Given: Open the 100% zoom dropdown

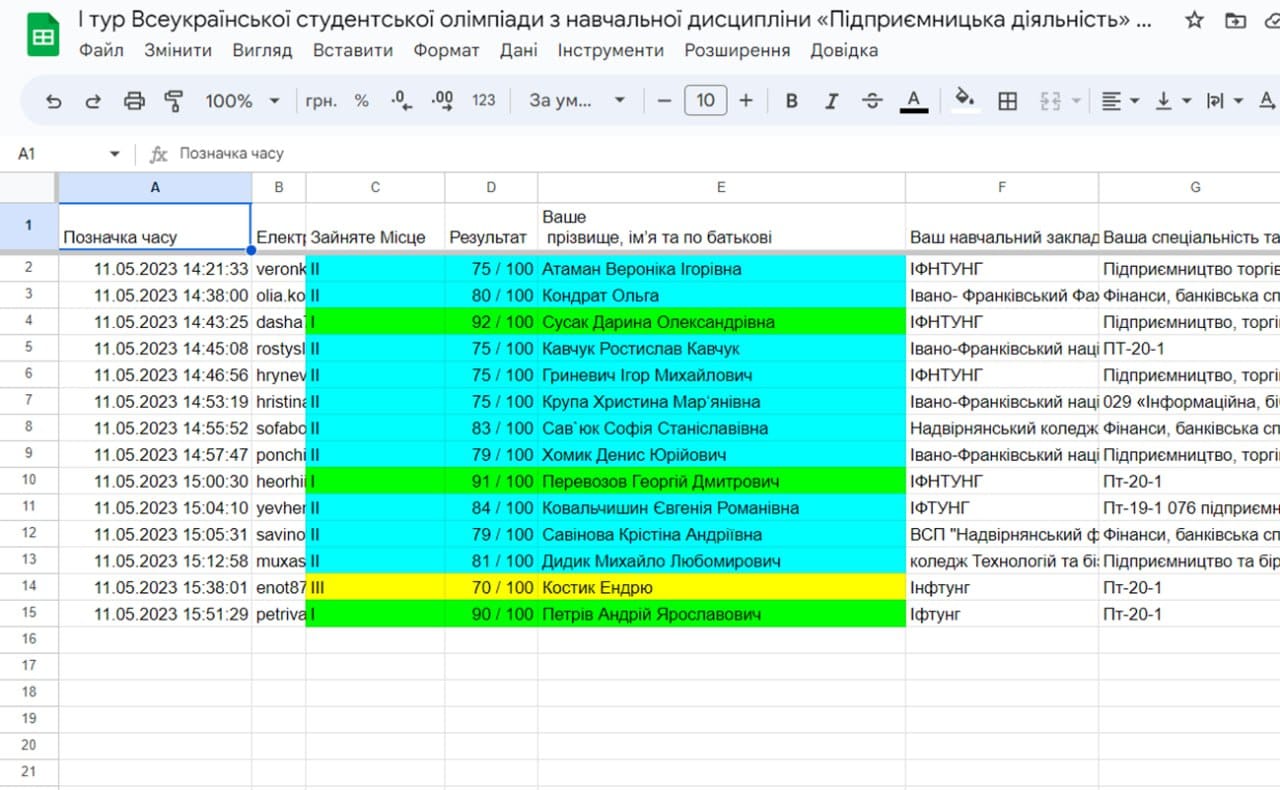Looking at the screenshot, I should pyautogui.click(x=242, y=100).
